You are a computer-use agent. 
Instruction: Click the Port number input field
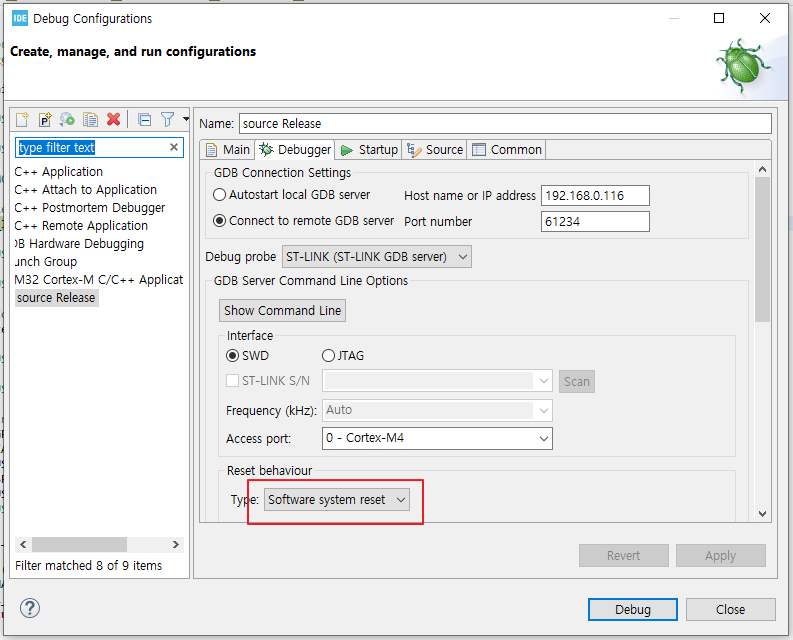(x=594, y=221)
